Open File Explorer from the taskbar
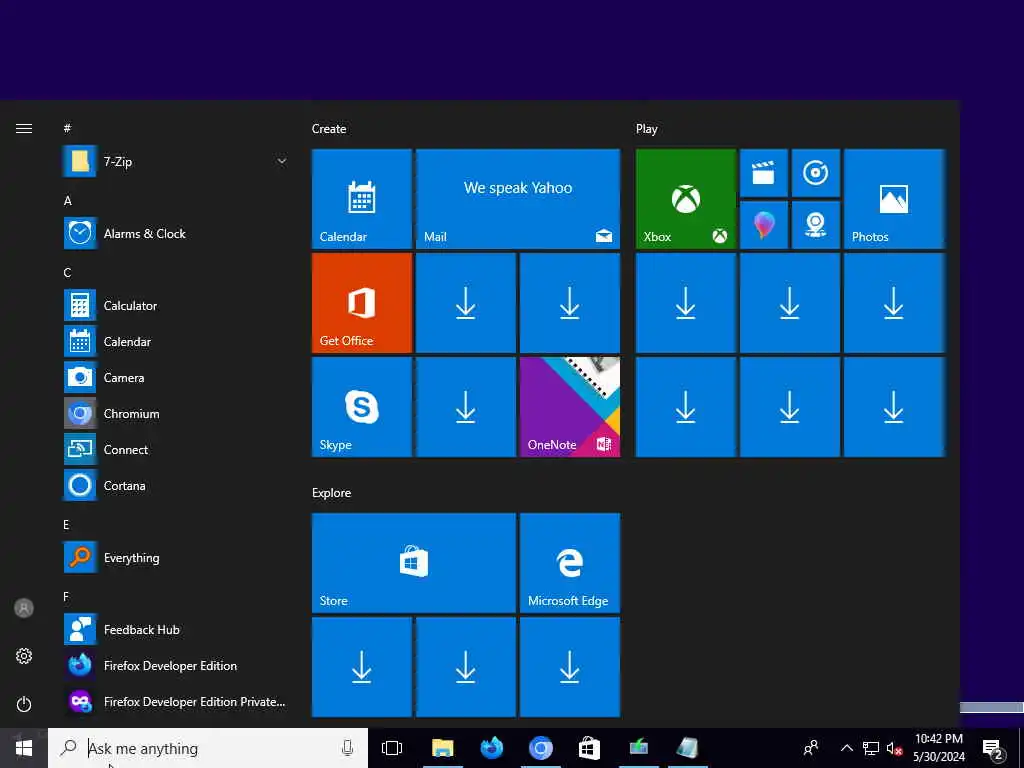The height and width of the screenshot is (768, 1024). (x=442, y=748)
